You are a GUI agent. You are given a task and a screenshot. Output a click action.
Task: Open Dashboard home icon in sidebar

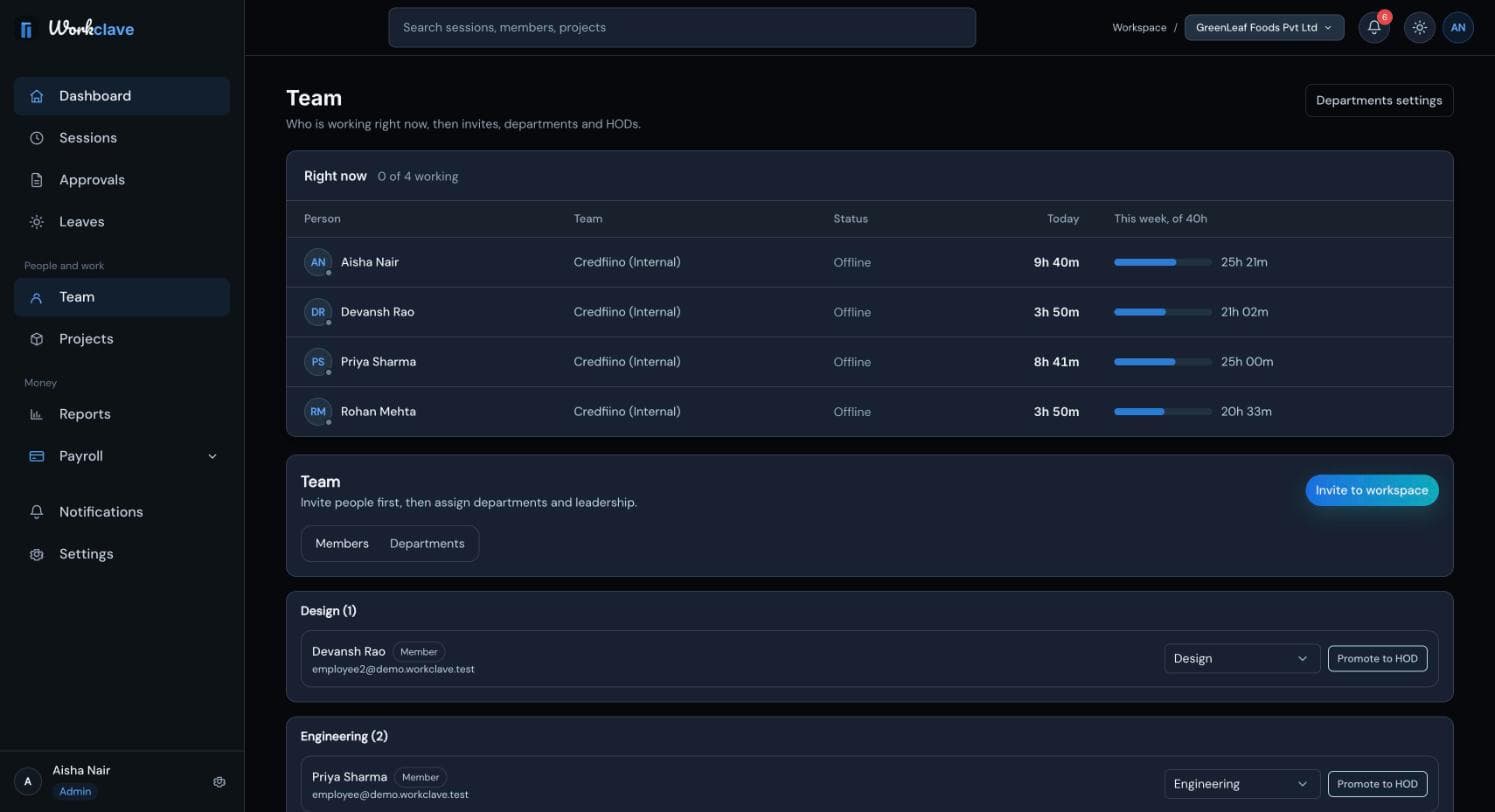point(37,96)
